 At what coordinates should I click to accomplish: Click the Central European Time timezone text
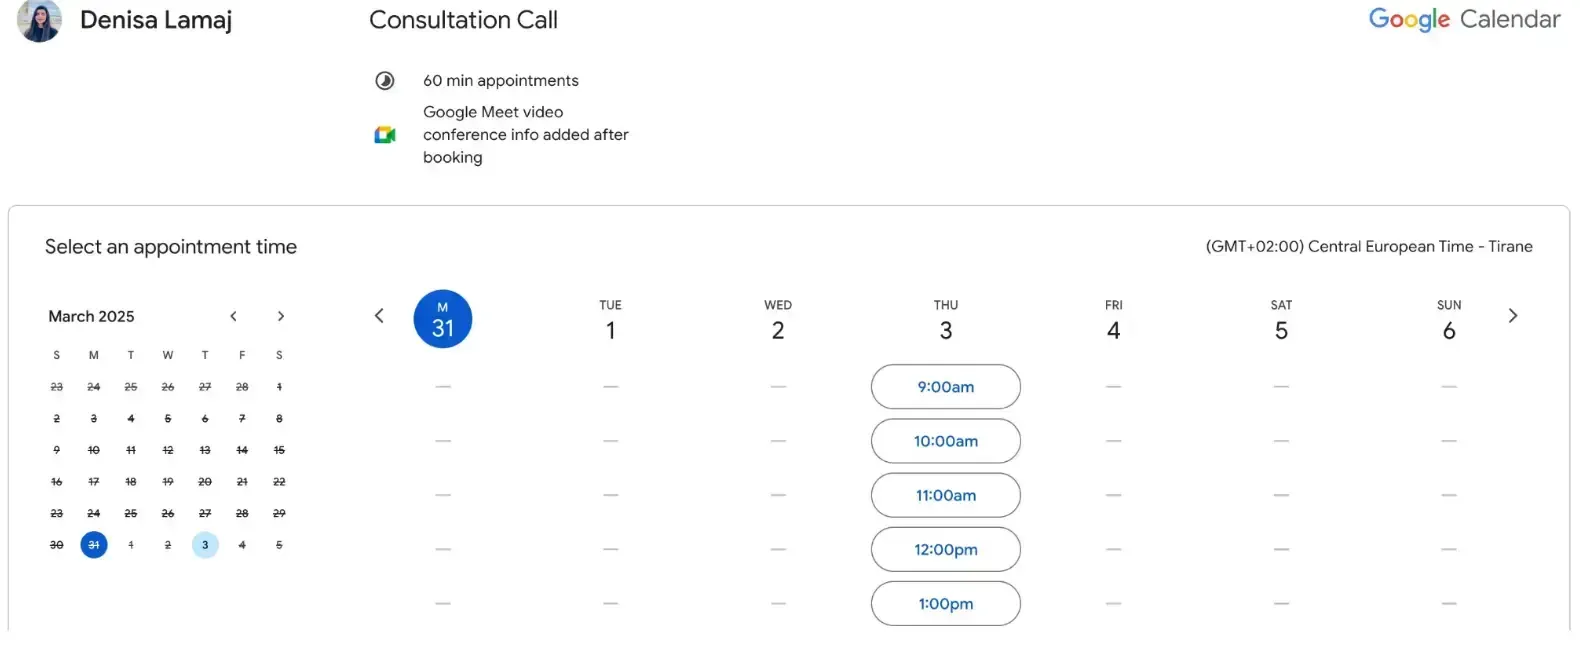coord(1368,246)
